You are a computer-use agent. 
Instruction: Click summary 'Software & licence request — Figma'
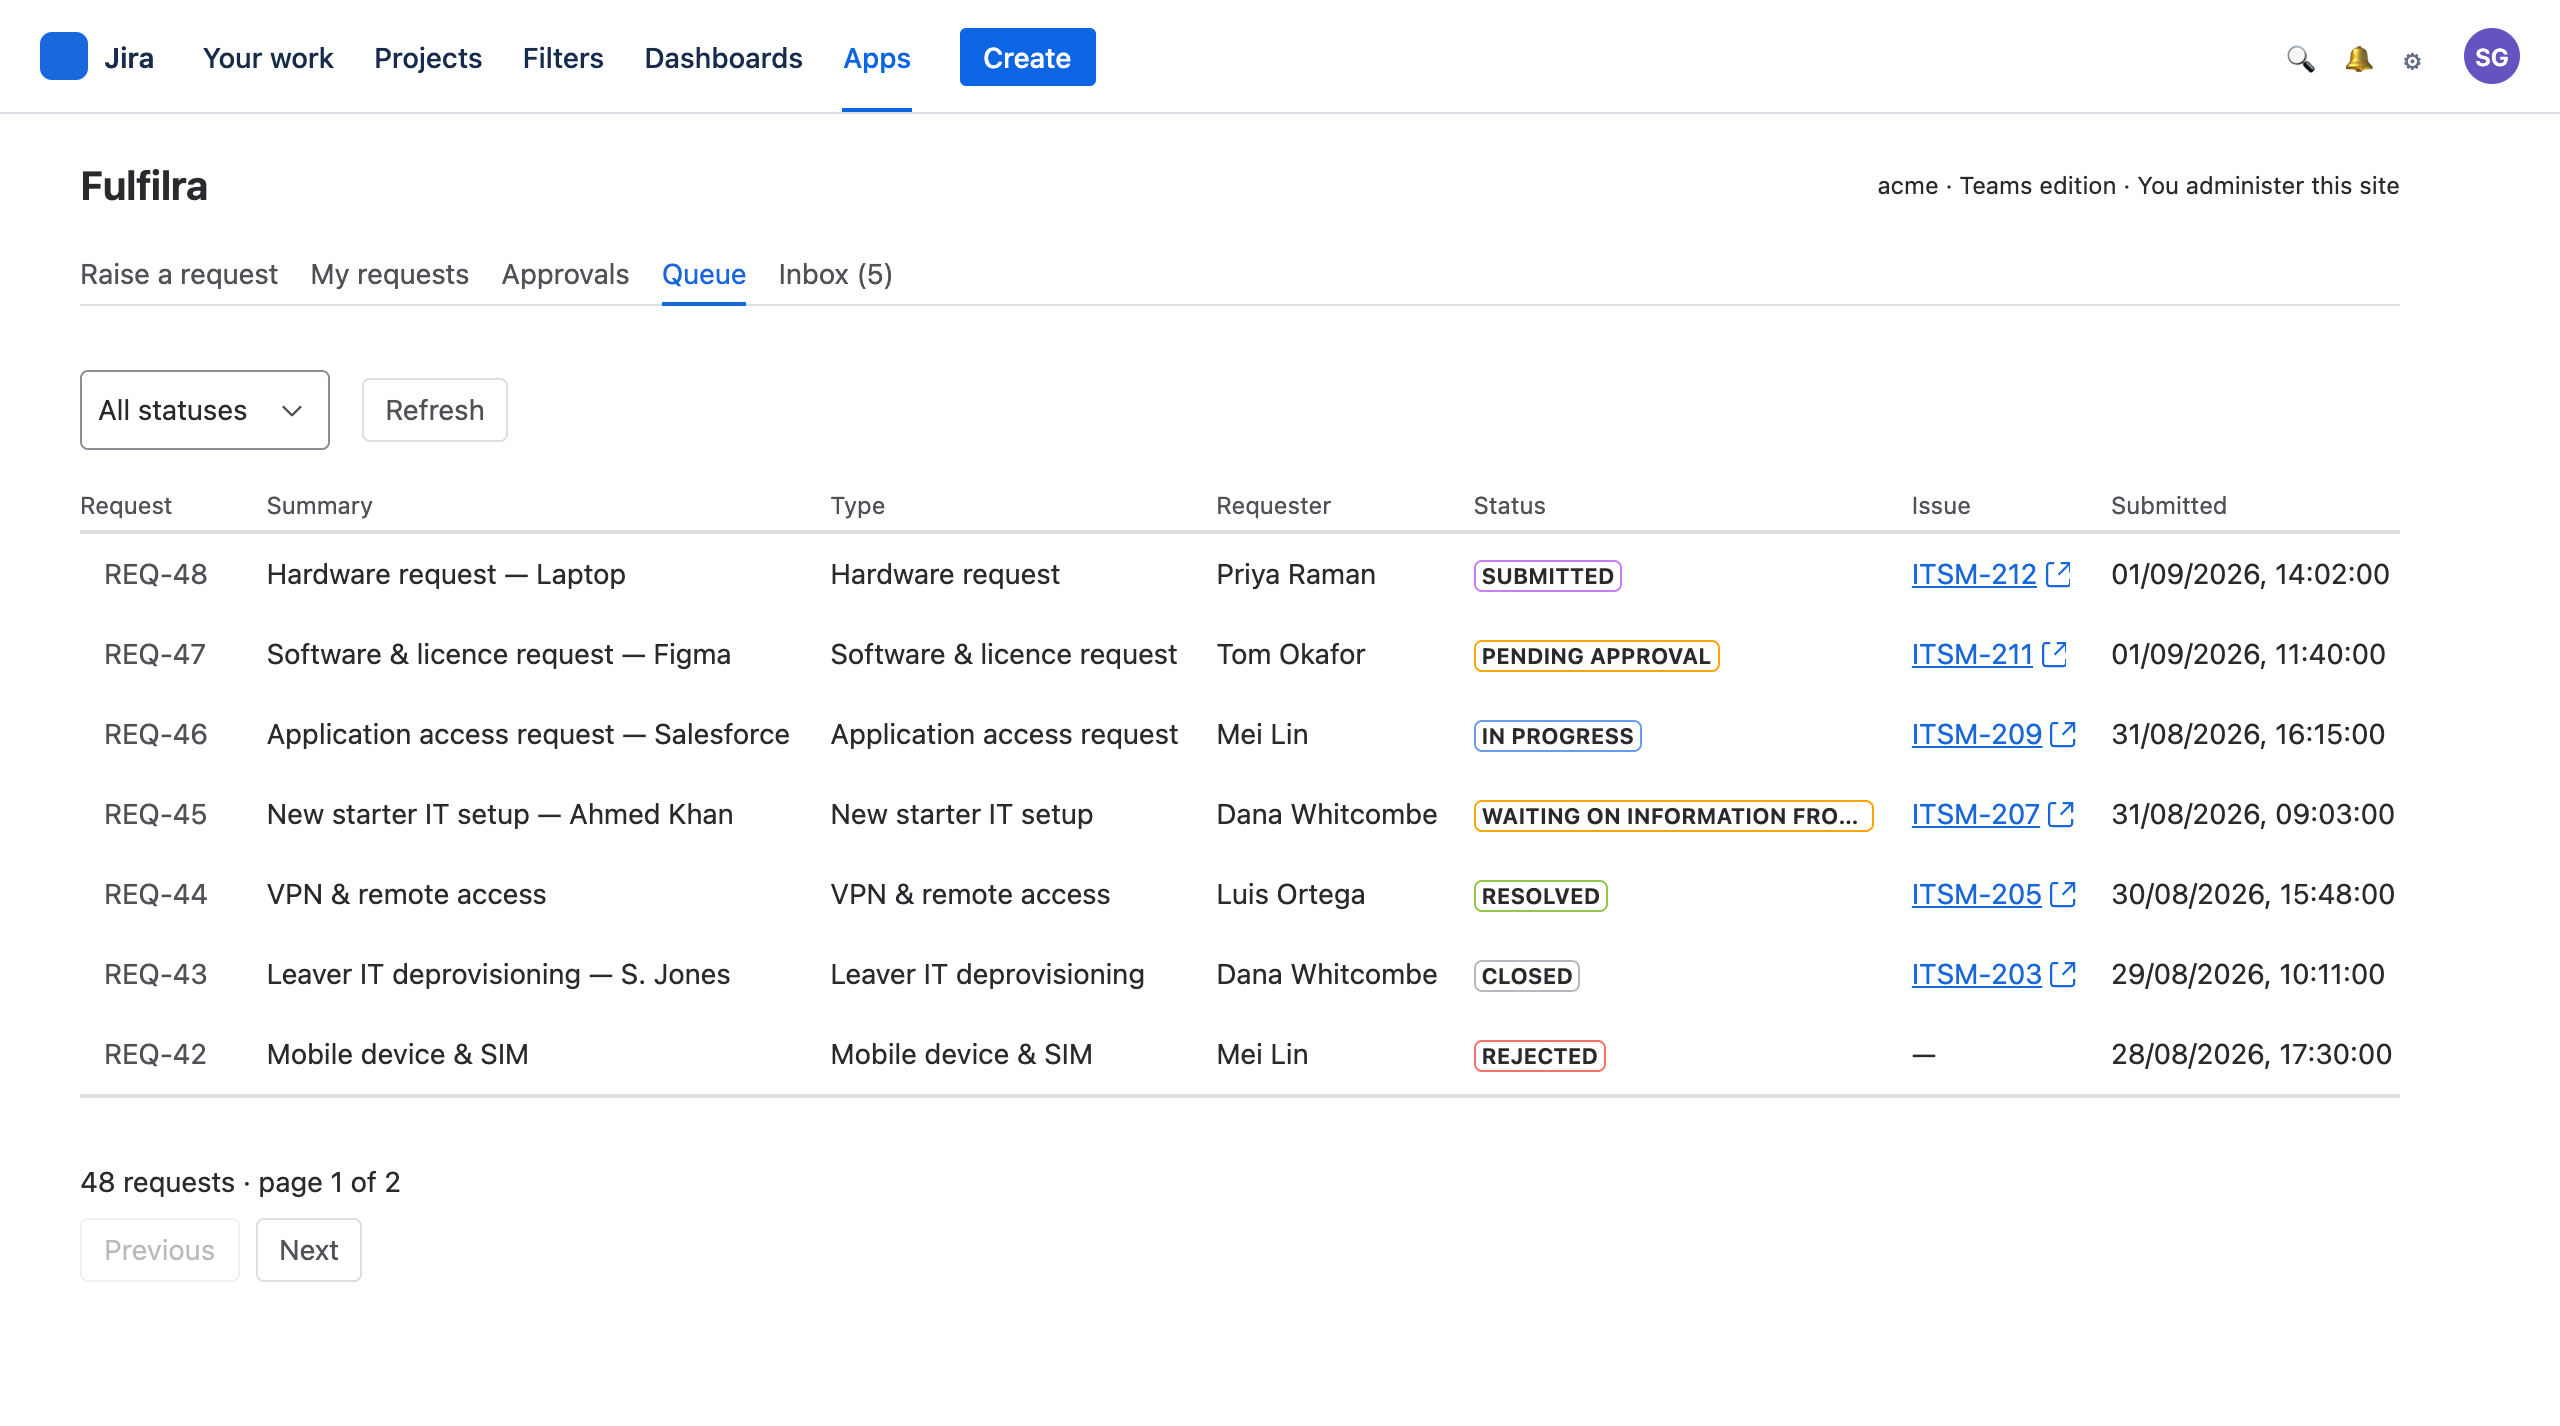tap(498, 654)
